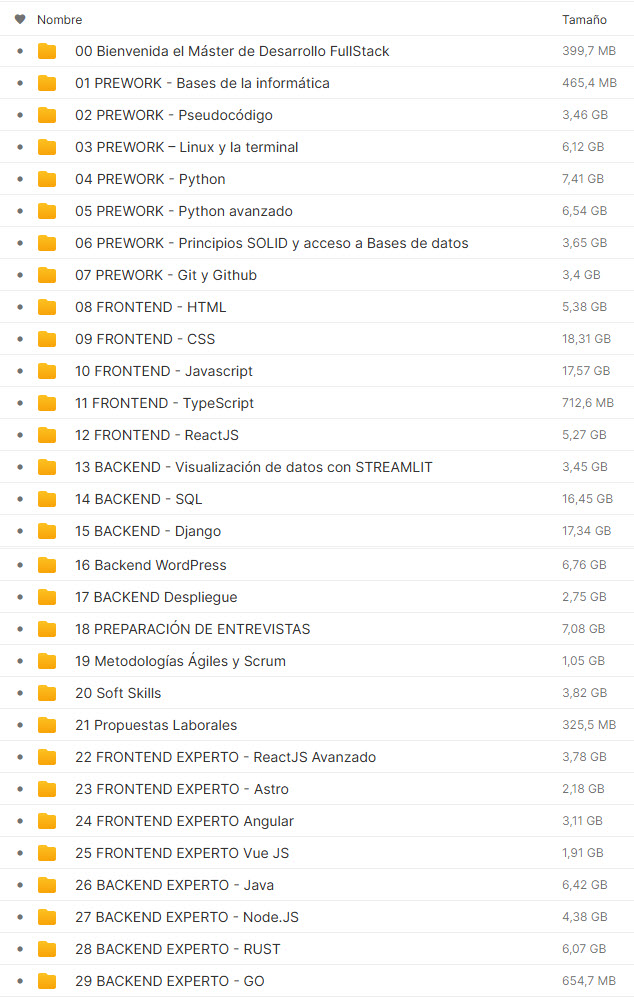Screen dimensions: 634x999
Task: Click folder icon for 14 BACKEND SQL
Action: [x=47, y=499]
